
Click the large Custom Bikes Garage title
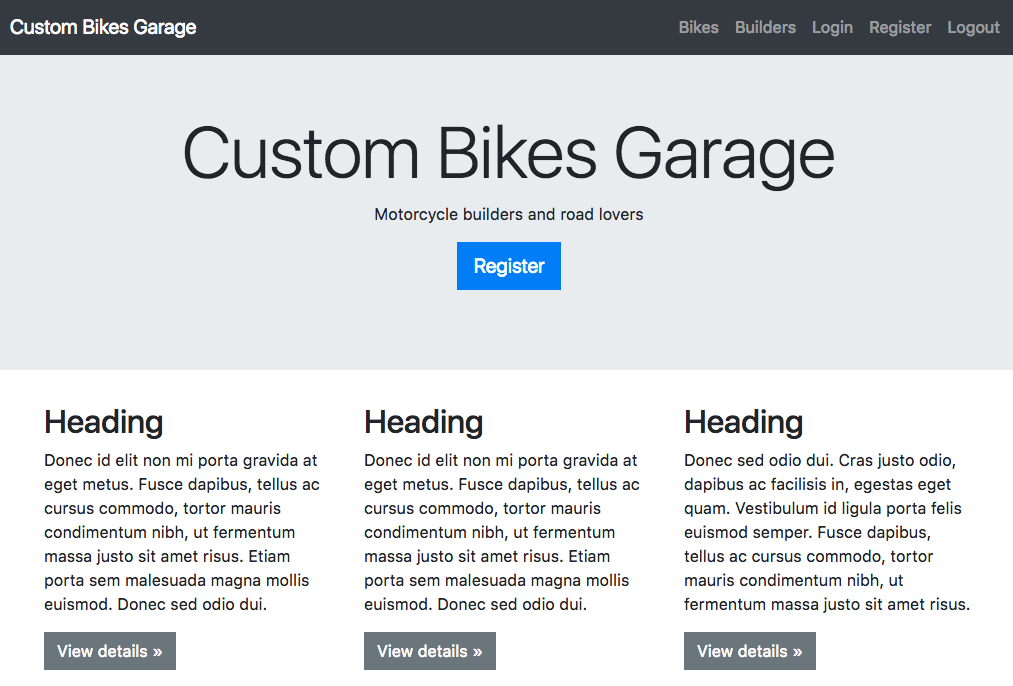(508, 154)
